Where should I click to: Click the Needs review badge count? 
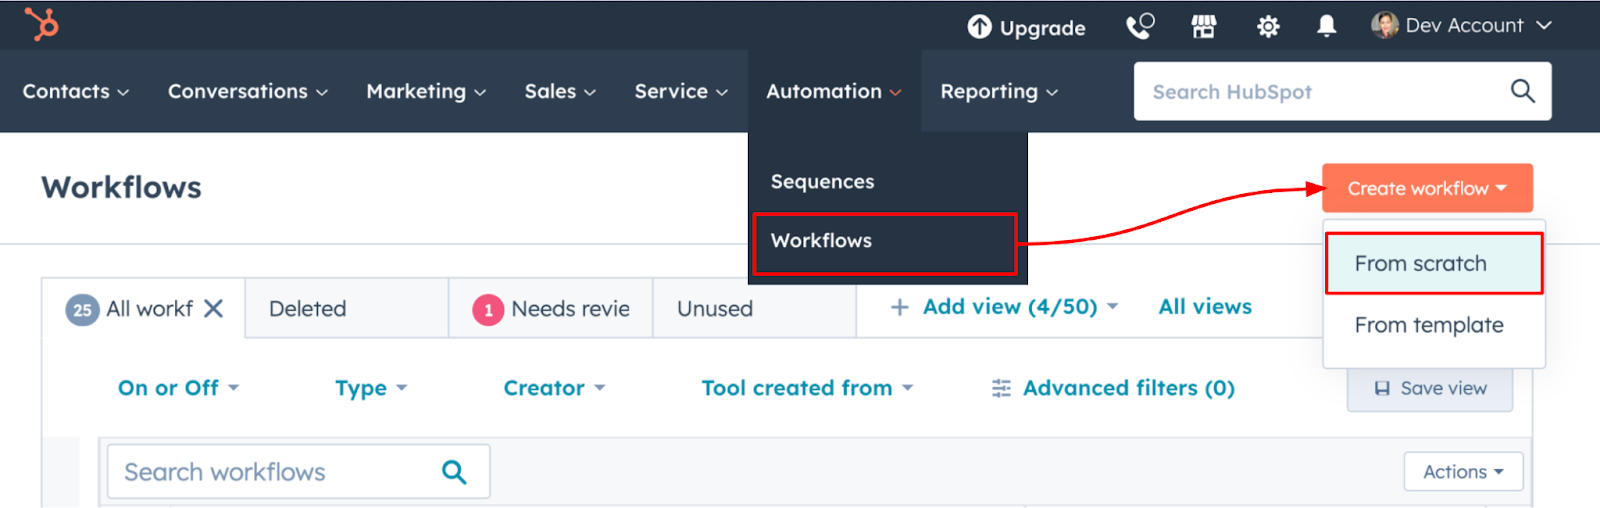point(488,310)
